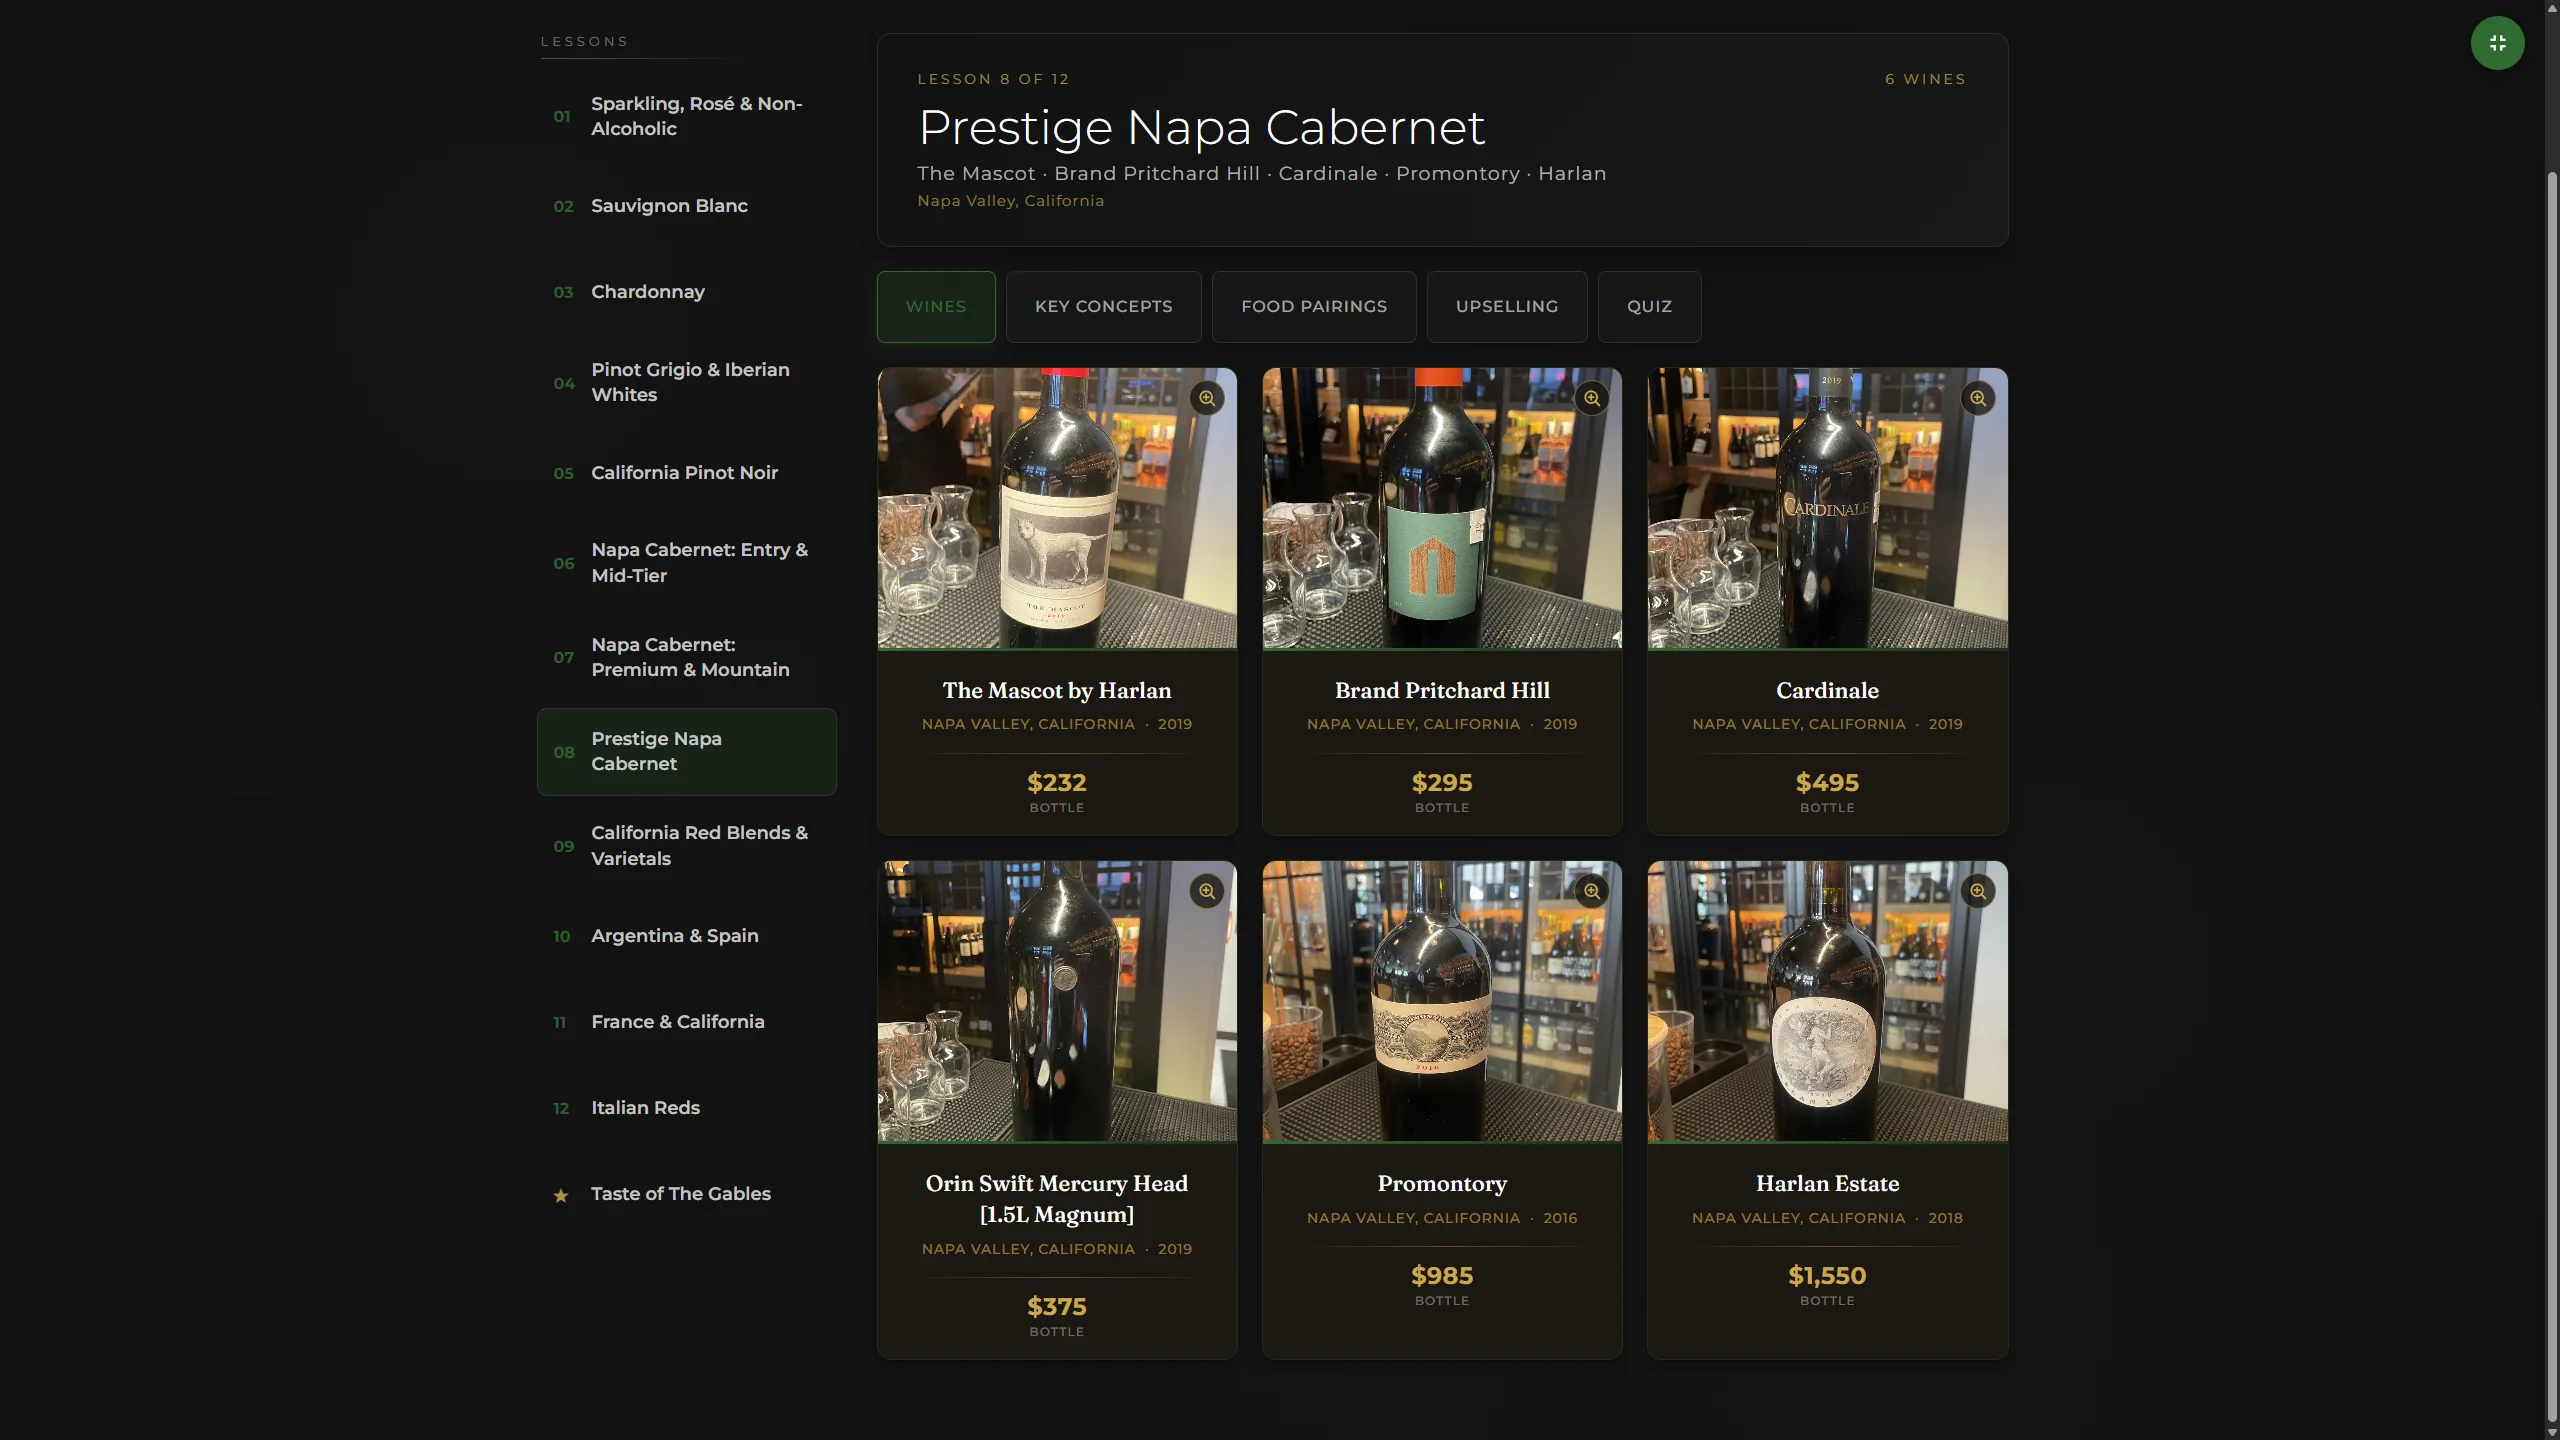Click the star icon beside Taste of The Gables
This screenshot has height=1440, width=2560.
561,1195
